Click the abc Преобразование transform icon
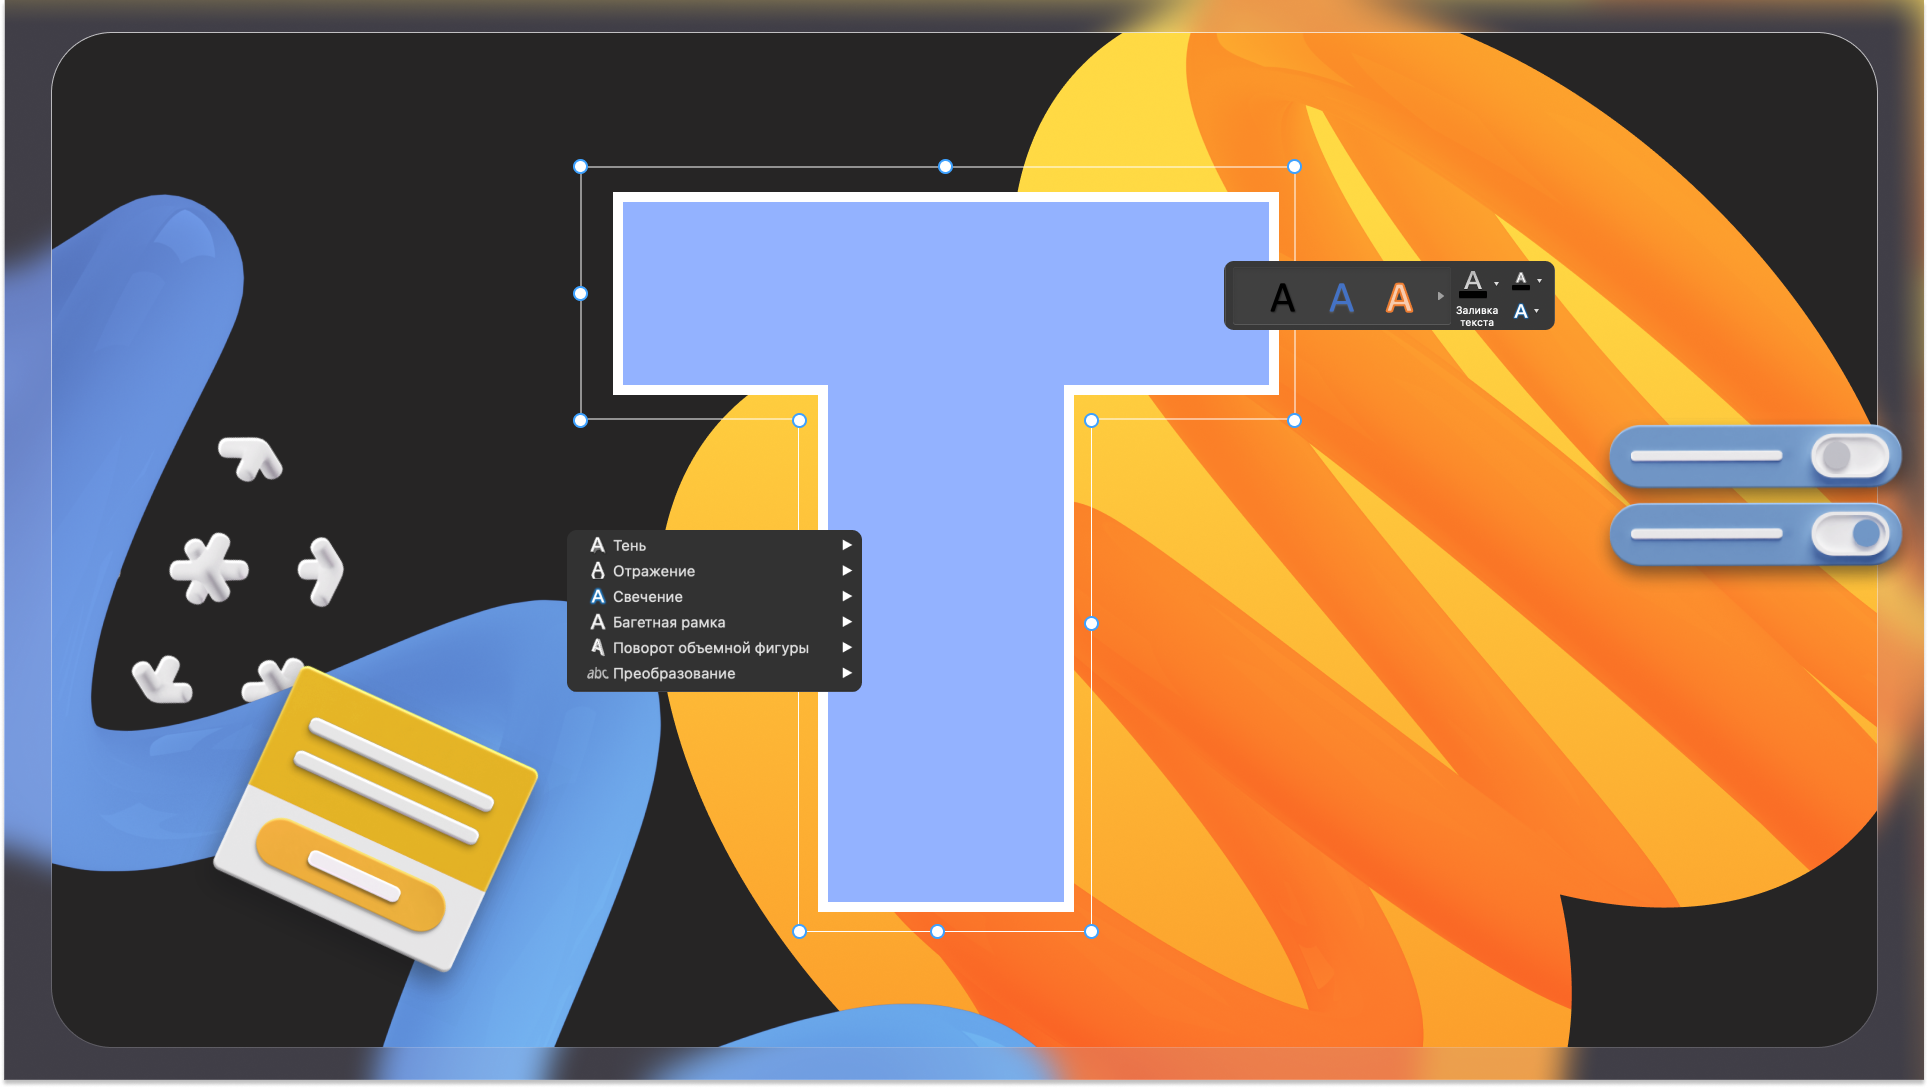This screenshot has width=1928, height=1088. [597, 674]
